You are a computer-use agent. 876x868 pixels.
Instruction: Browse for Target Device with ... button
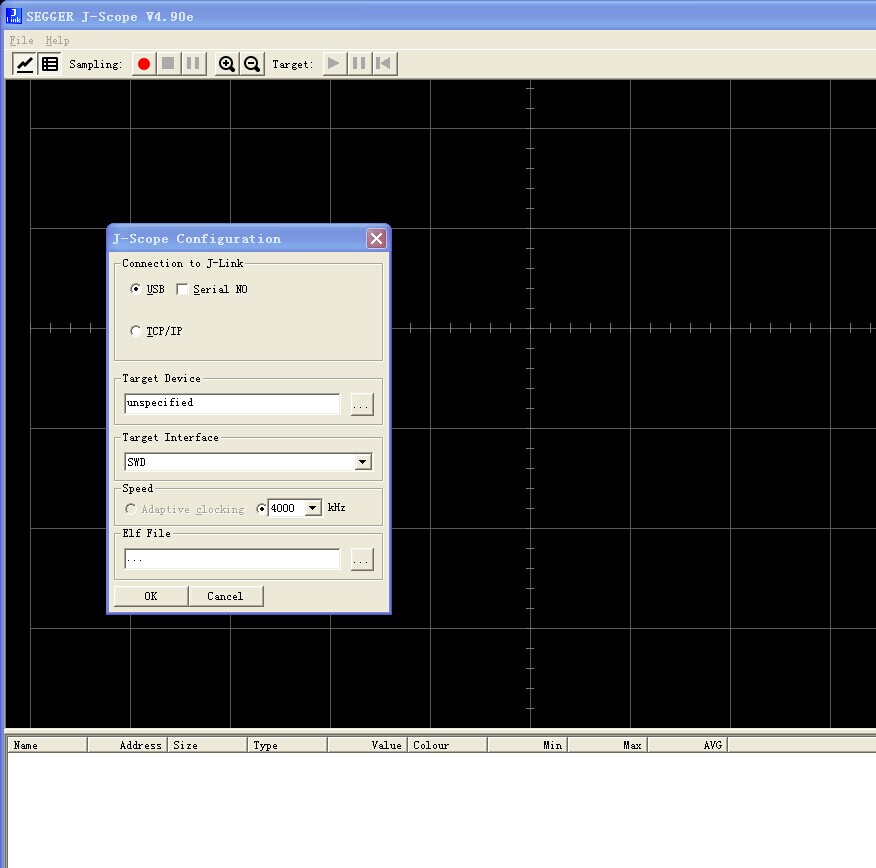[x=362, y=404]
